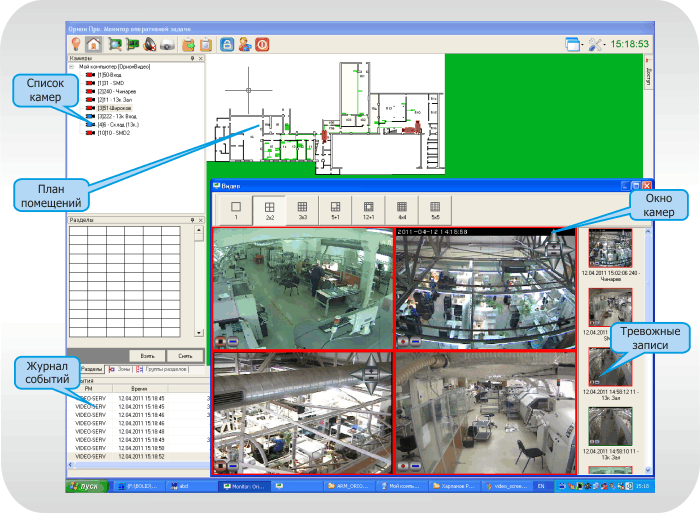Select the event log row at 15:18:48

click(x=138, y=431)
